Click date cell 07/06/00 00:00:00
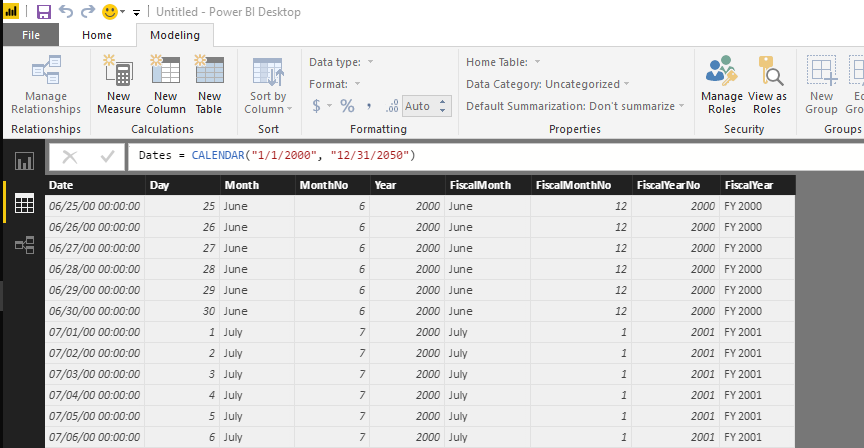This screenshot has width=864, height=448. pos(95,437)
